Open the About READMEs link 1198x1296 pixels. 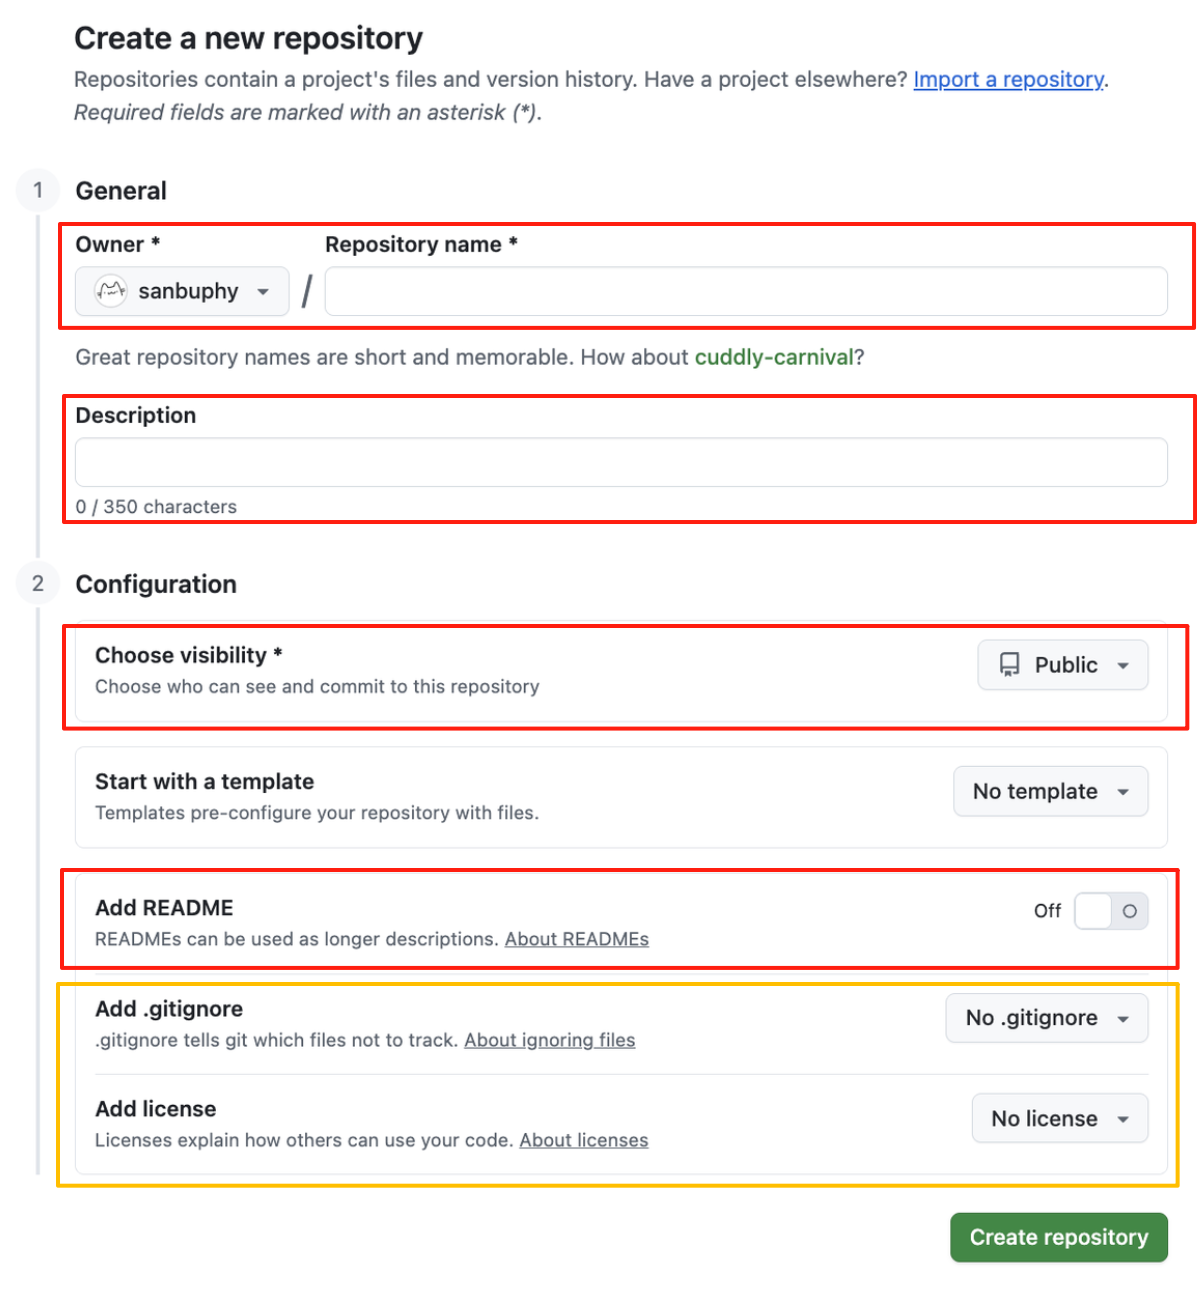point(576,939)
